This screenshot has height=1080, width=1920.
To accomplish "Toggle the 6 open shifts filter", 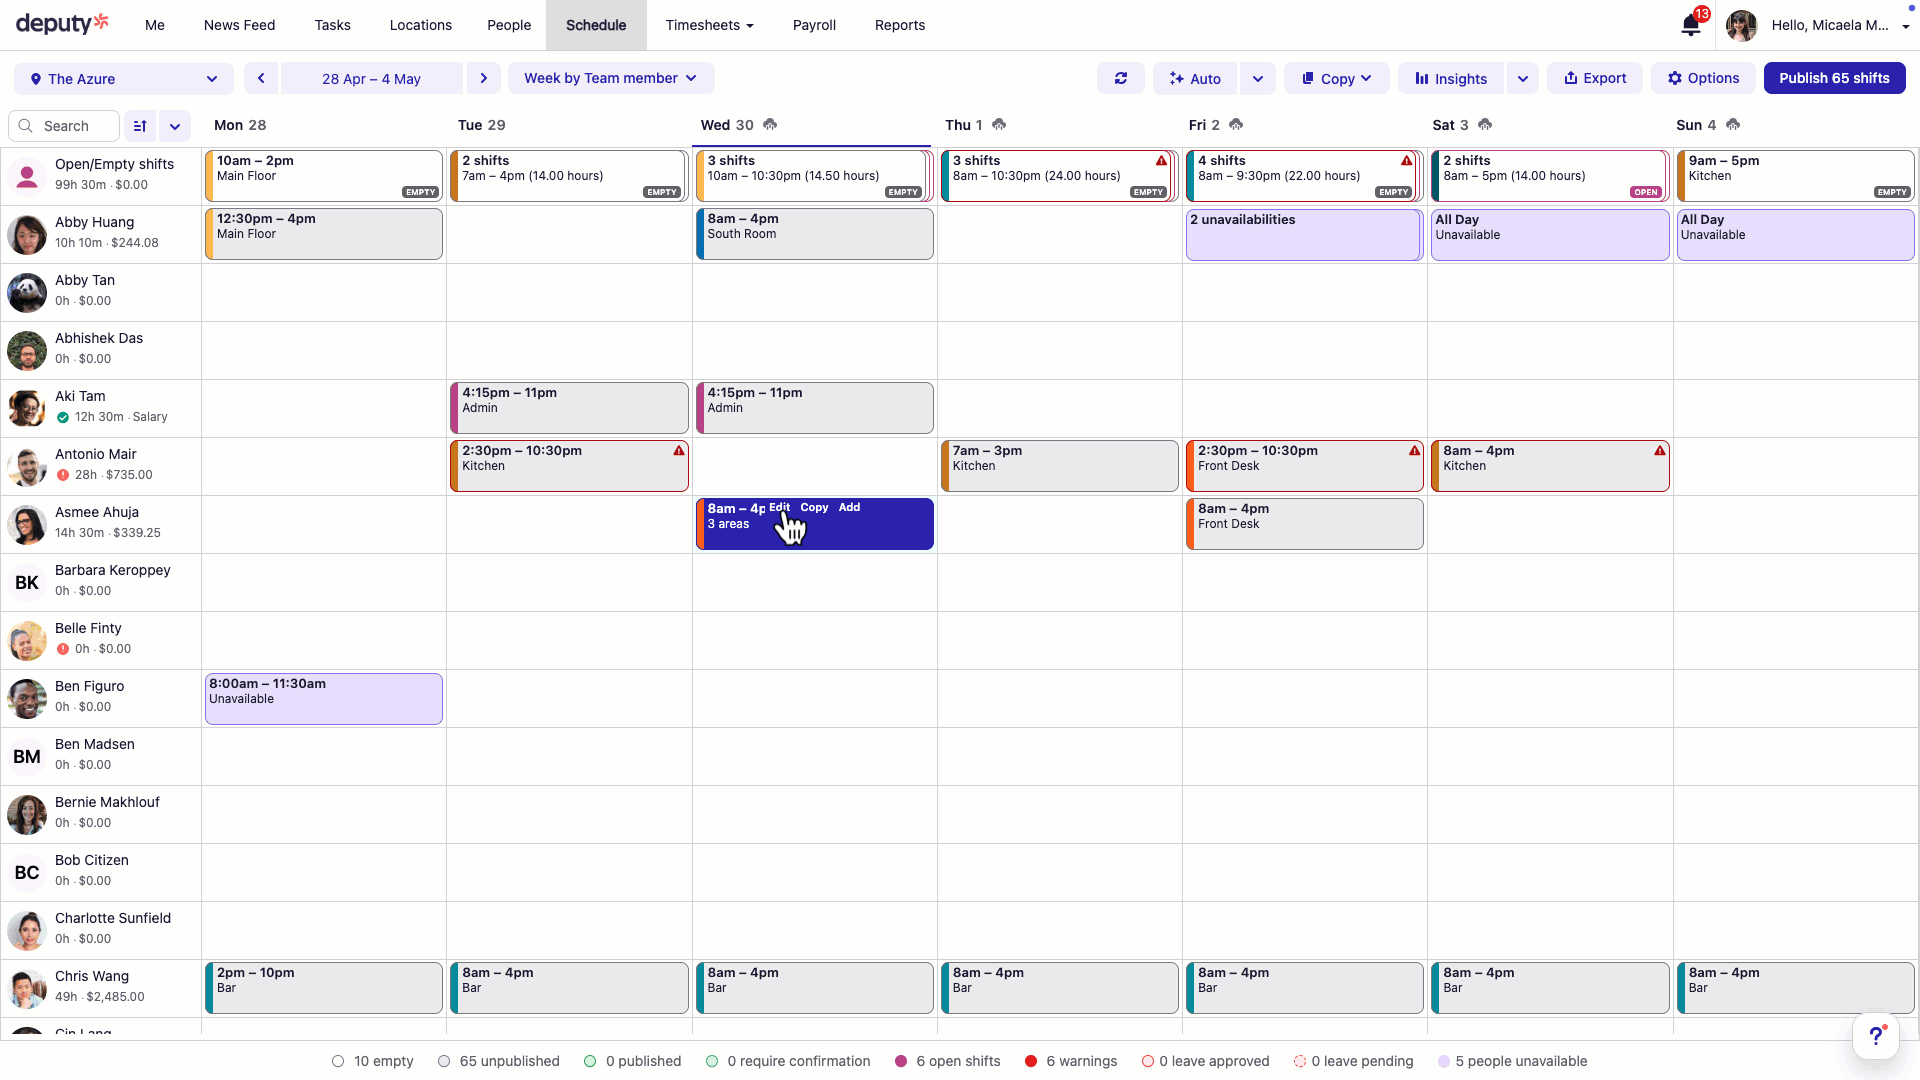I will point(948,1061).
